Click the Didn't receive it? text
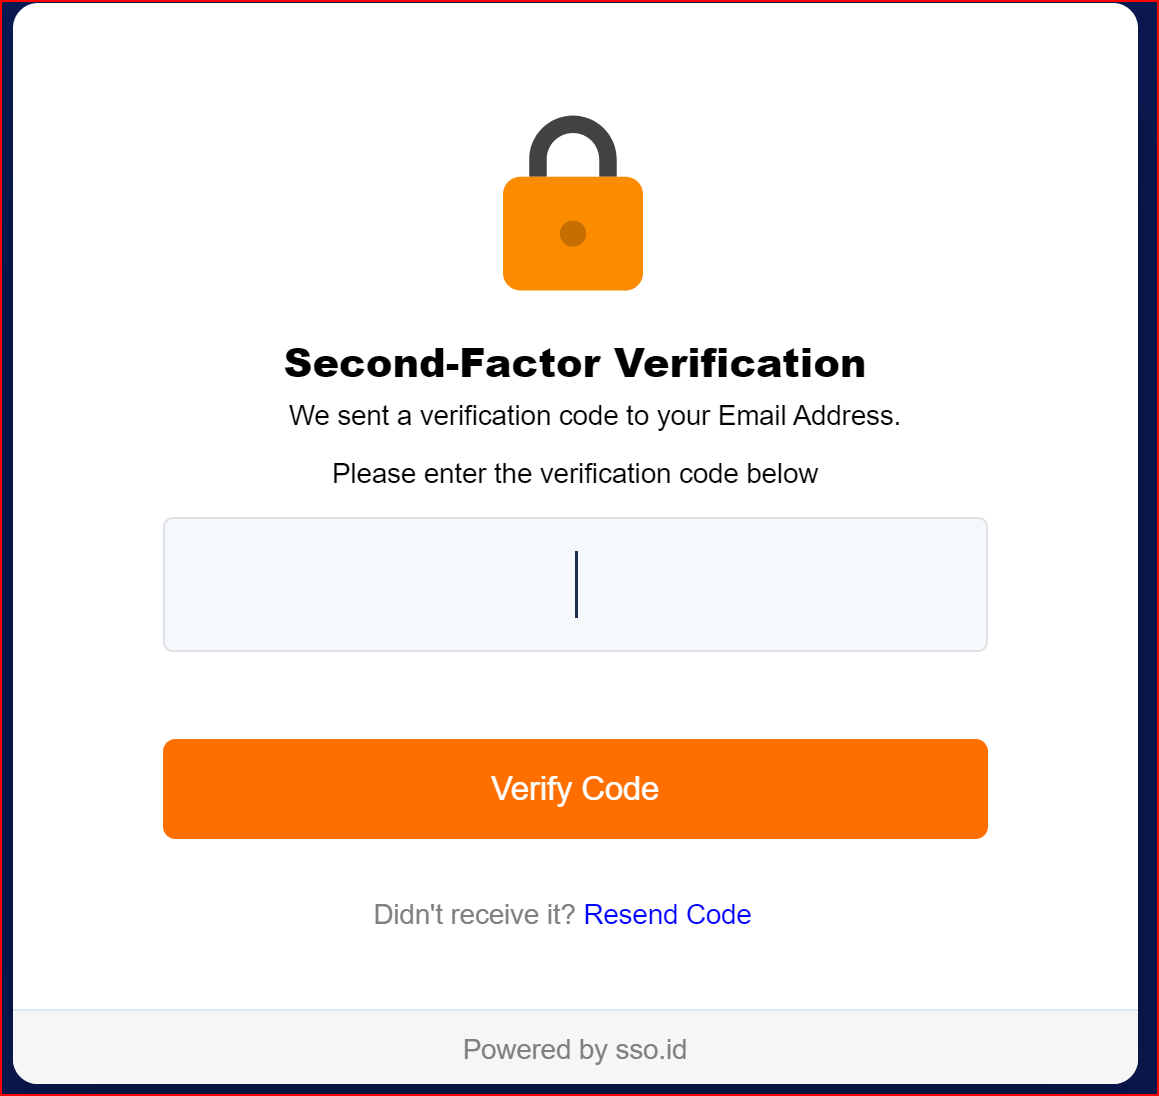 473,914
